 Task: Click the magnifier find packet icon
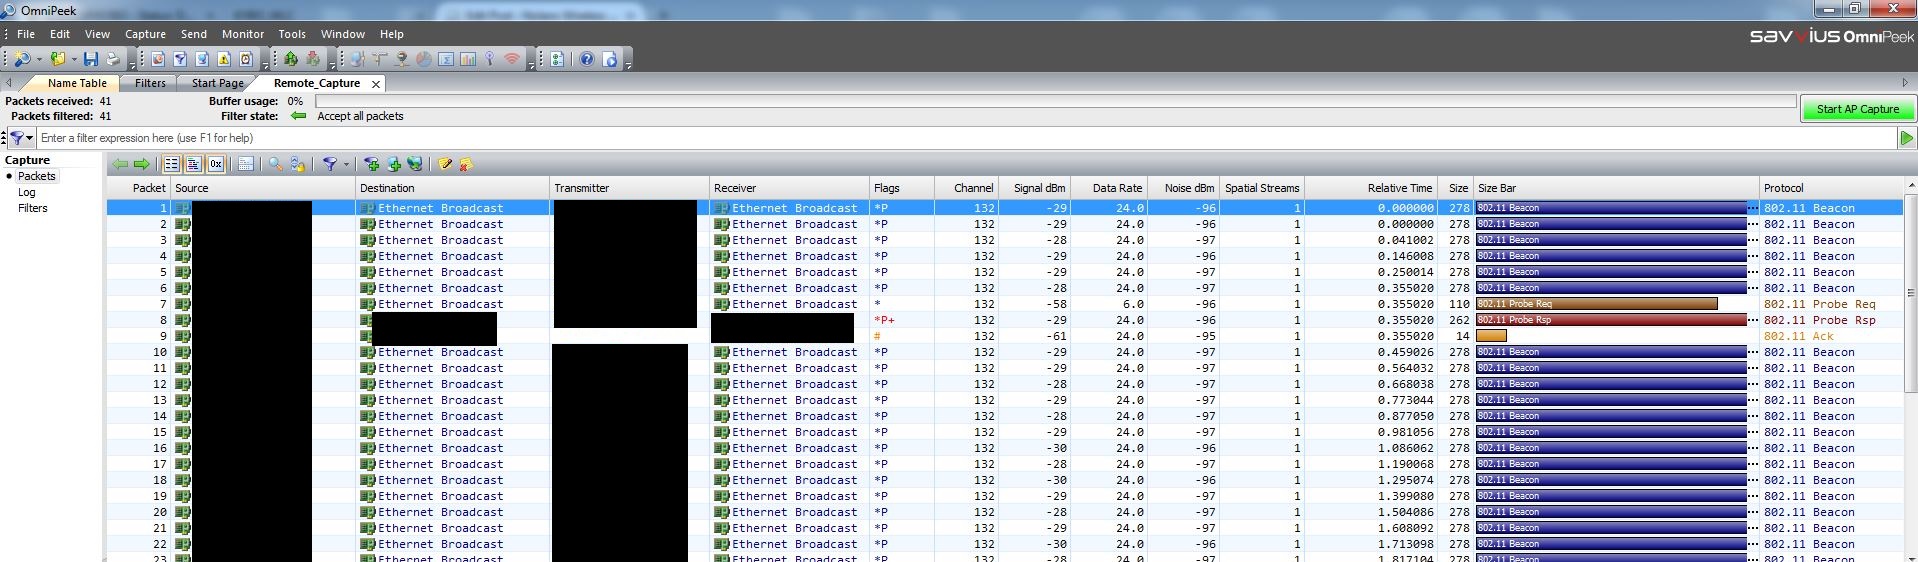(x=275, y=164)
